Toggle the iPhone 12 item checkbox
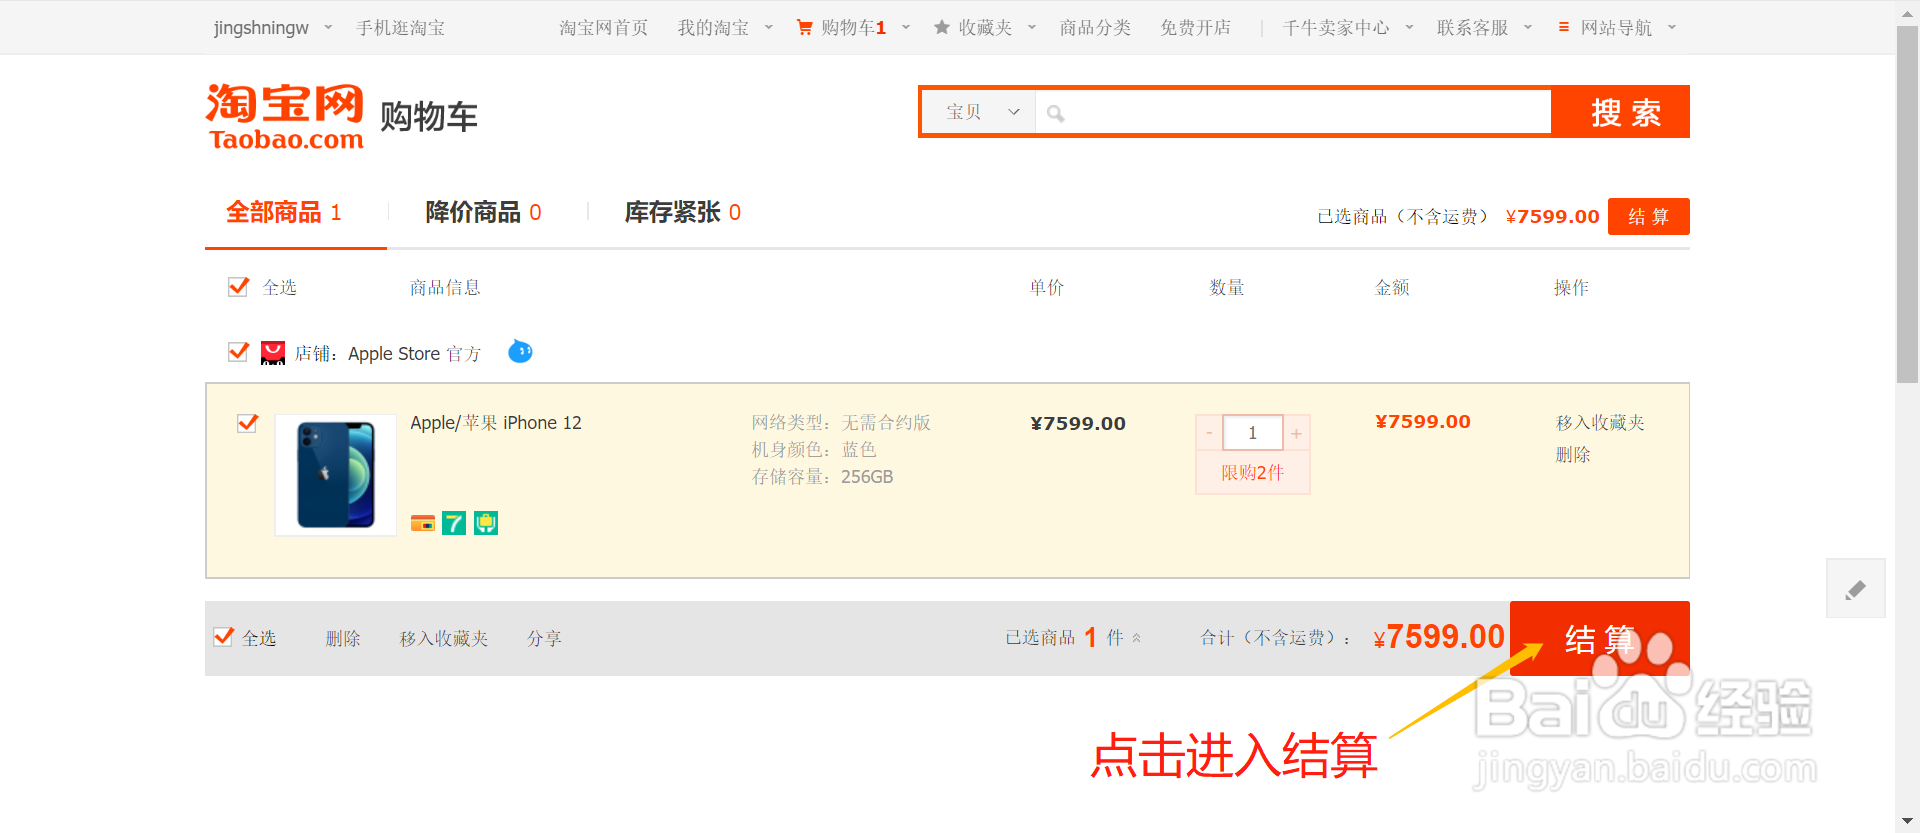 (x=247, y=423)
